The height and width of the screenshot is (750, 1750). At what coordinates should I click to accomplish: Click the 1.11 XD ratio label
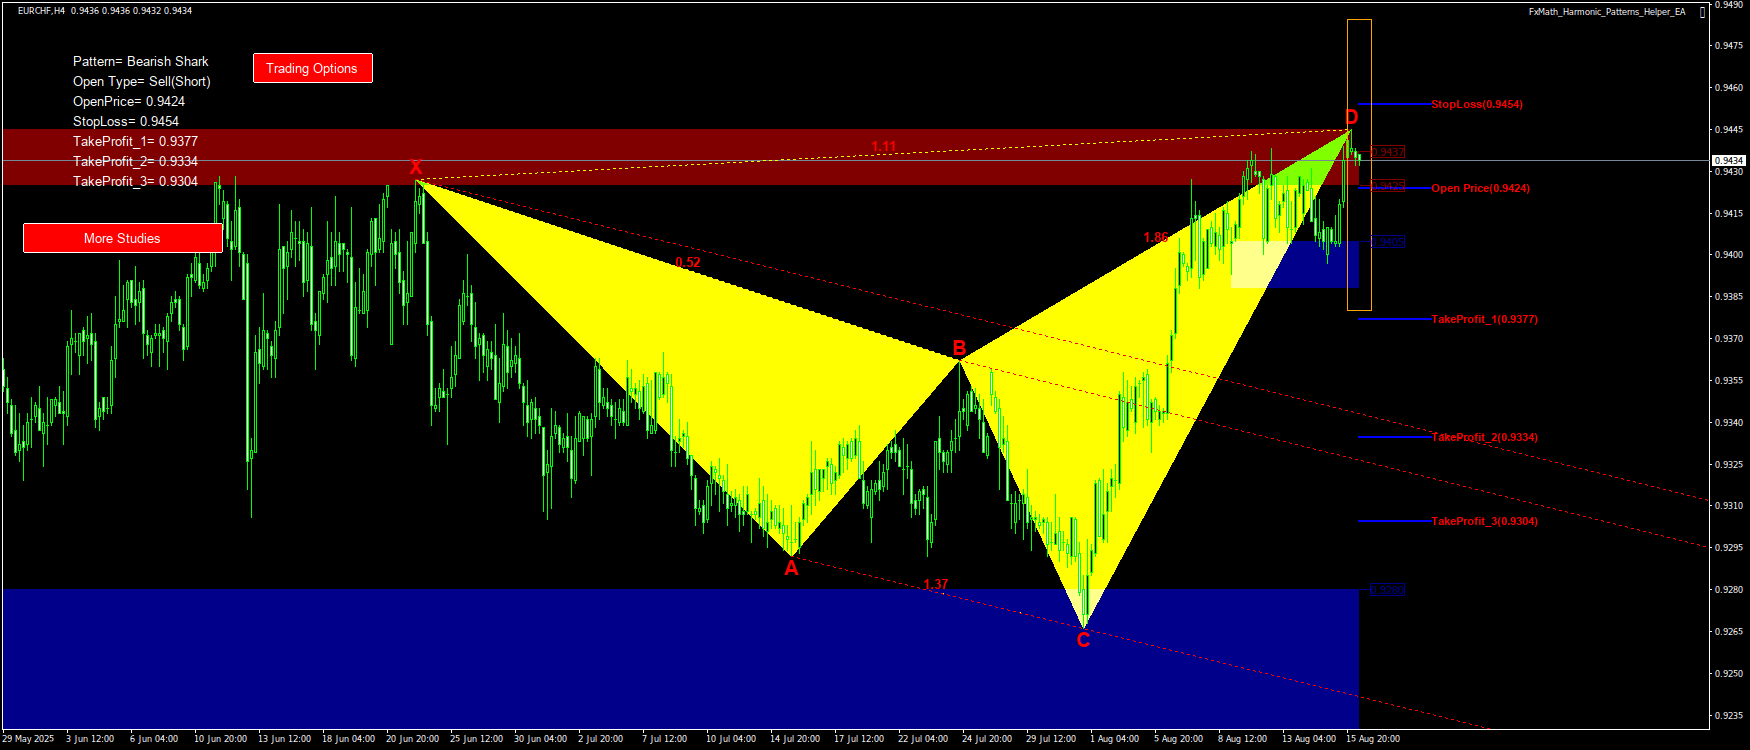(883, 147)
